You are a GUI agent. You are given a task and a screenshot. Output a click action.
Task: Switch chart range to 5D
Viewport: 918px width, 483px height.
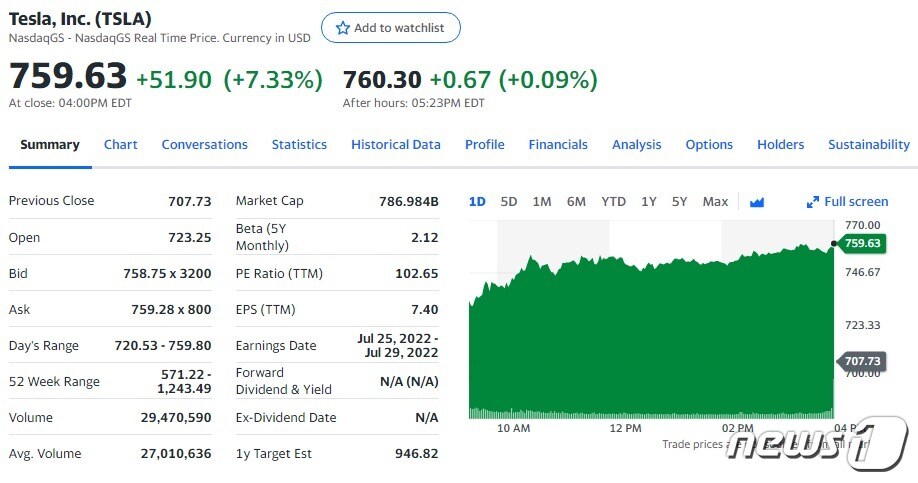509,202
